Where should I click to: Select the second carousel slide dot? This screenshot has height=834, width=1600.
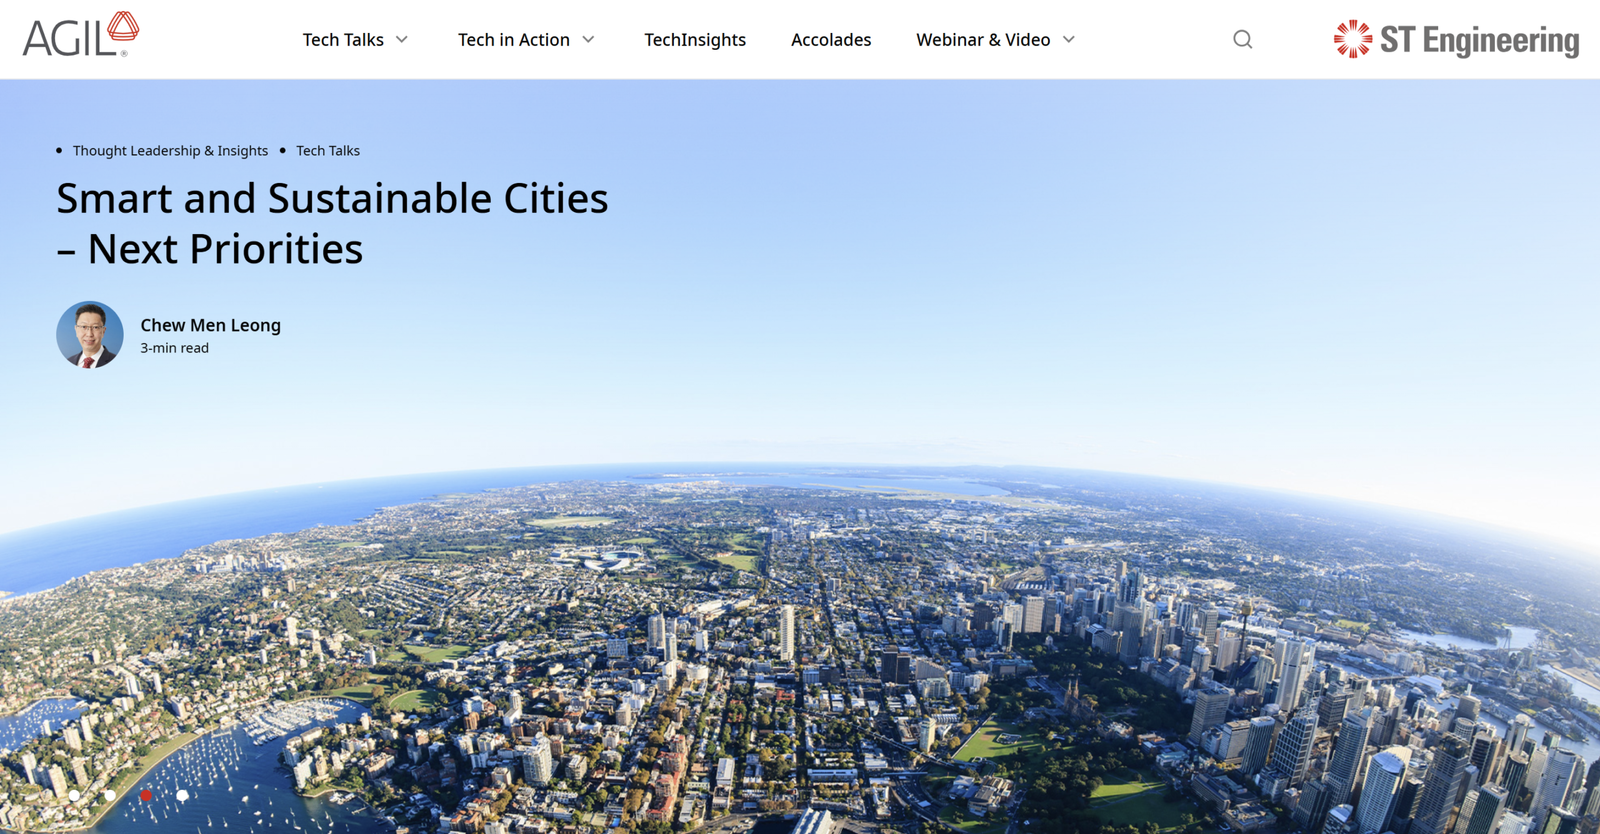click(110, 796)
